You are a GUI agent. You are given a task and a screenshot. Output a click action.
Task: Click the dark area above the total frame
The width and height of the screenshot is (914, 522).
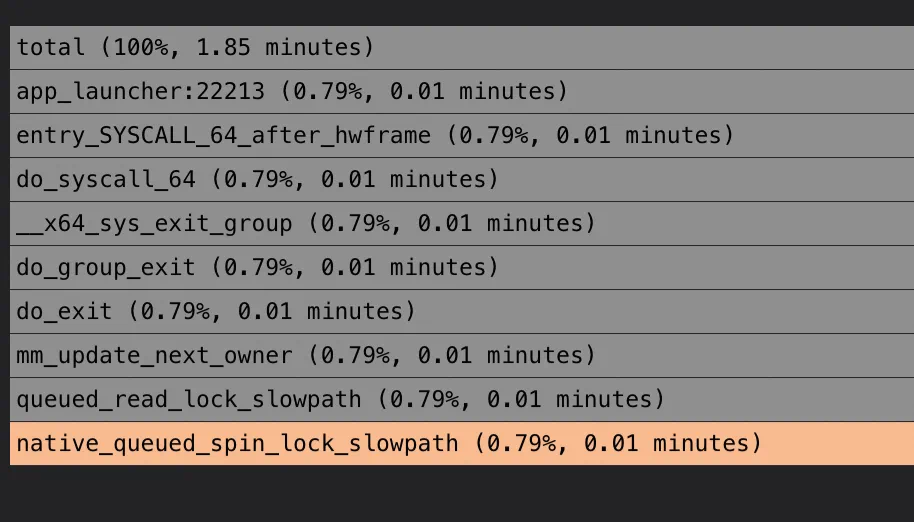tap(457, 12)
